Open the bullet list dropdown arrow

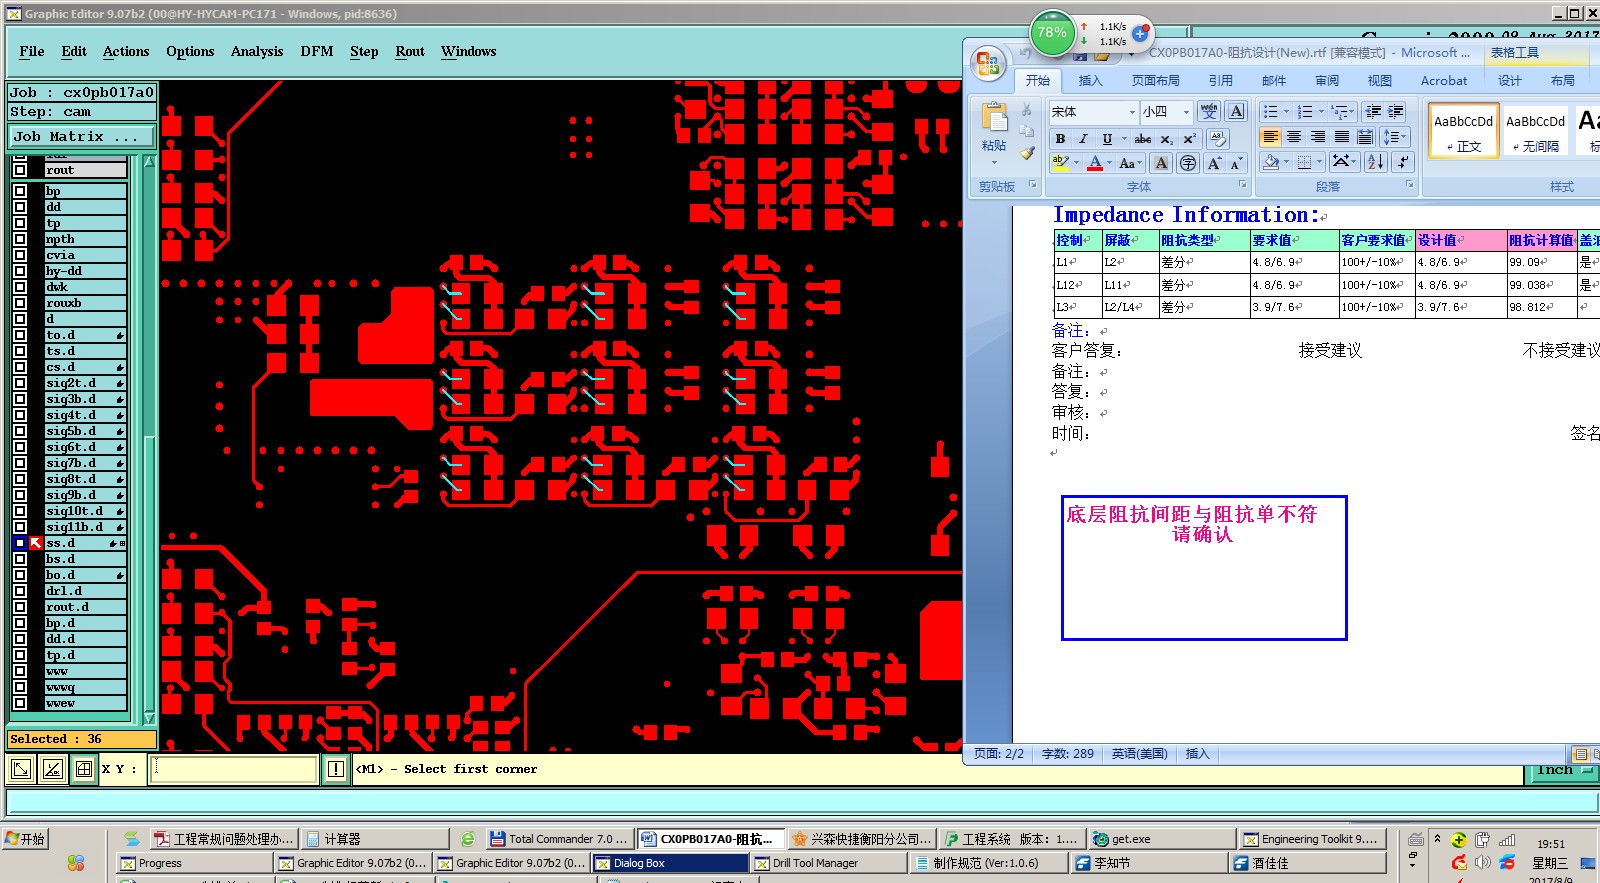pyautogui.click(x=1286, y=112)
